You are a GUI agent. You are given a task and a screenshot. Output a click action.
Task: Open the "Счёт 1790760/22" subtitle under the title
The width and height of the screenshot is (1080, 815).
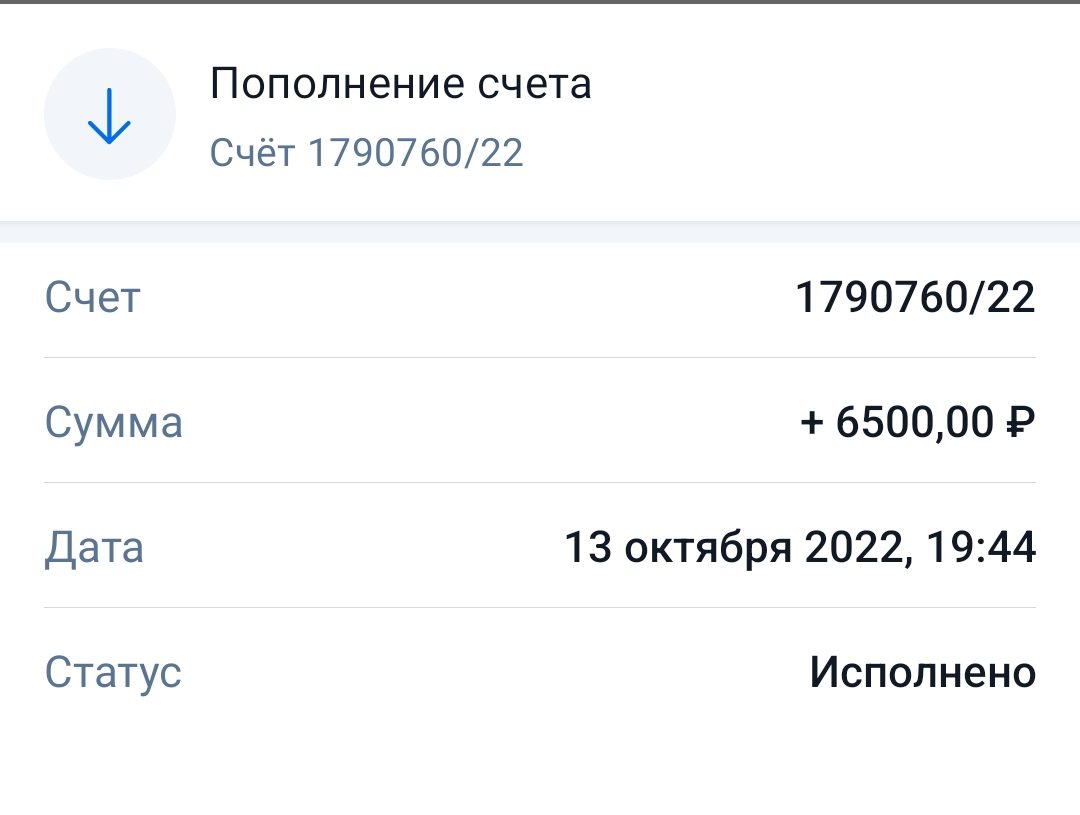click(x=366, y=154)
